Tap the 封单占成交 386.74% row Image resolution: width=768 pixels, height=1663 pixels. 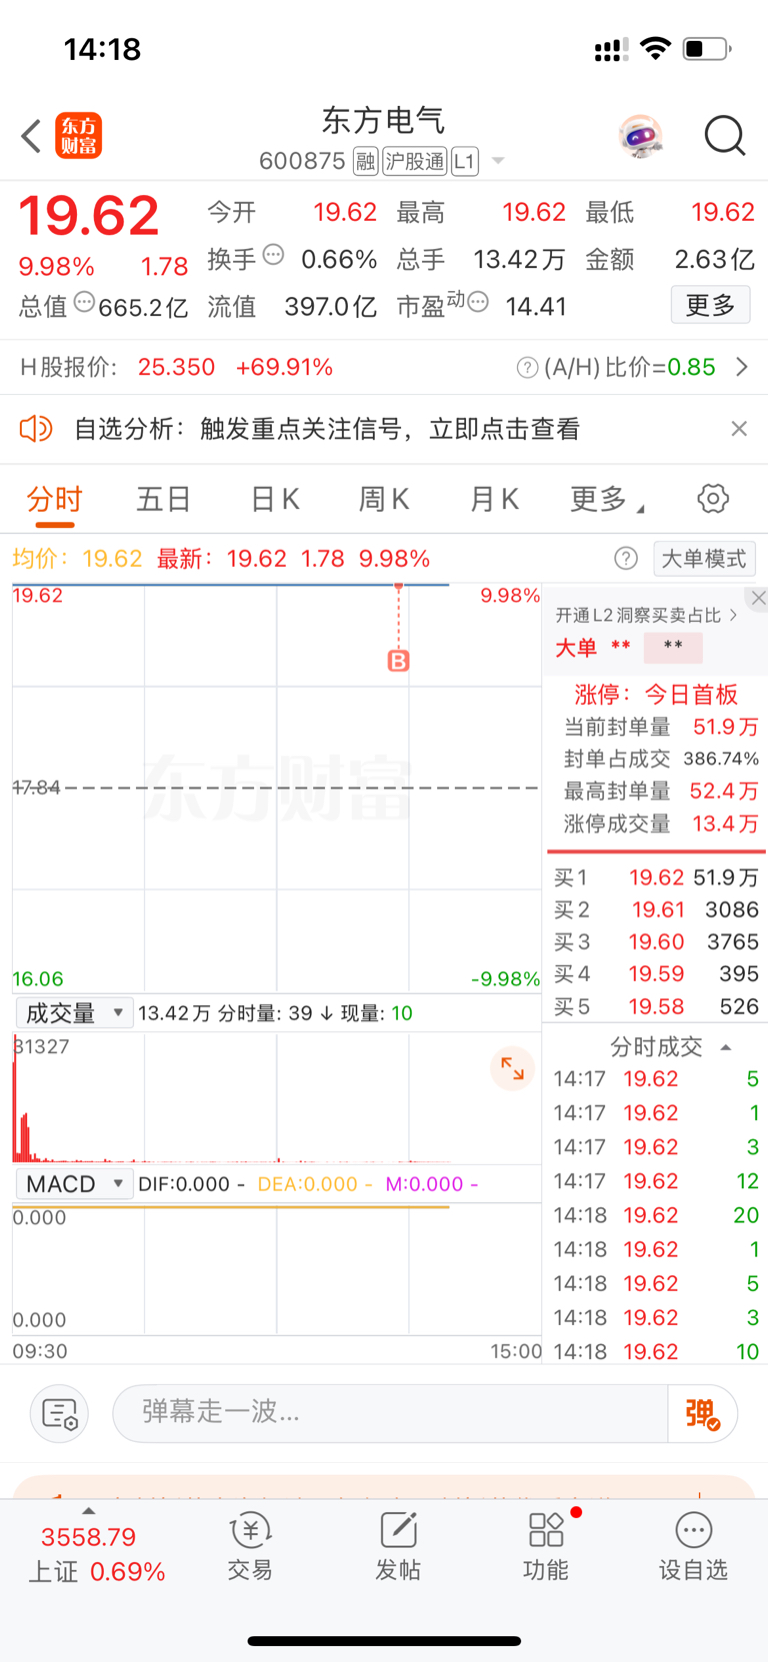pos(661,759)
